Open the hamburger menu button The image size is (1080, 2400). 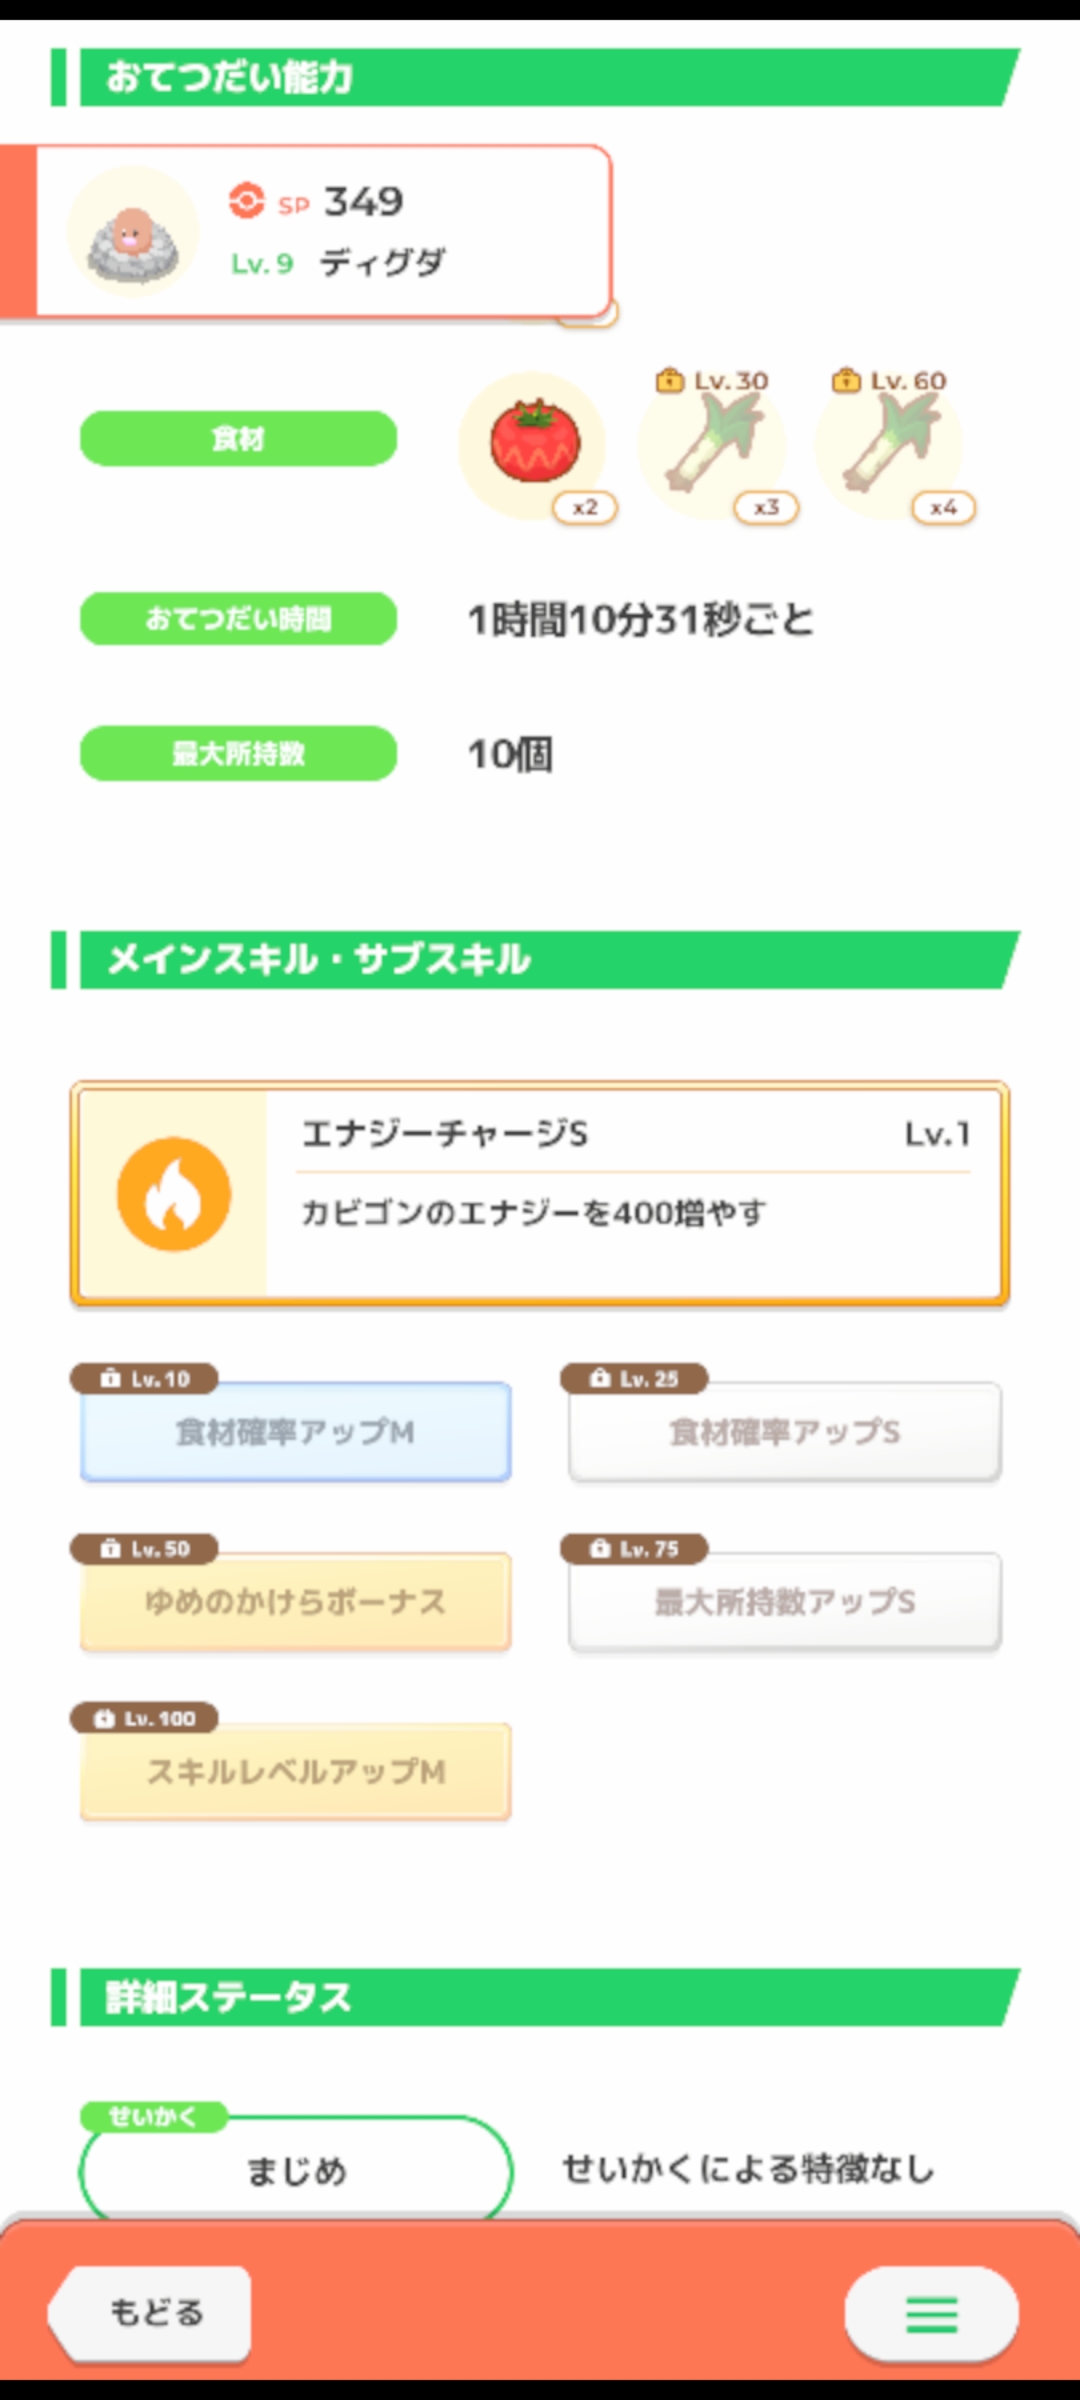pyautogui.click(x=931, y=2313)
